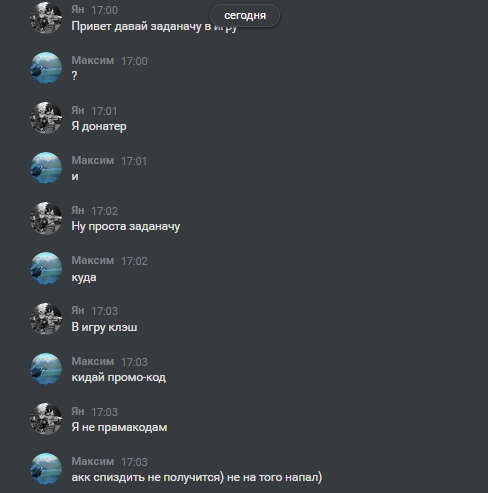Click Ян's avatar beside "Я донатер"
This screenshot has width=488, height=493.
tap(46, 118)
